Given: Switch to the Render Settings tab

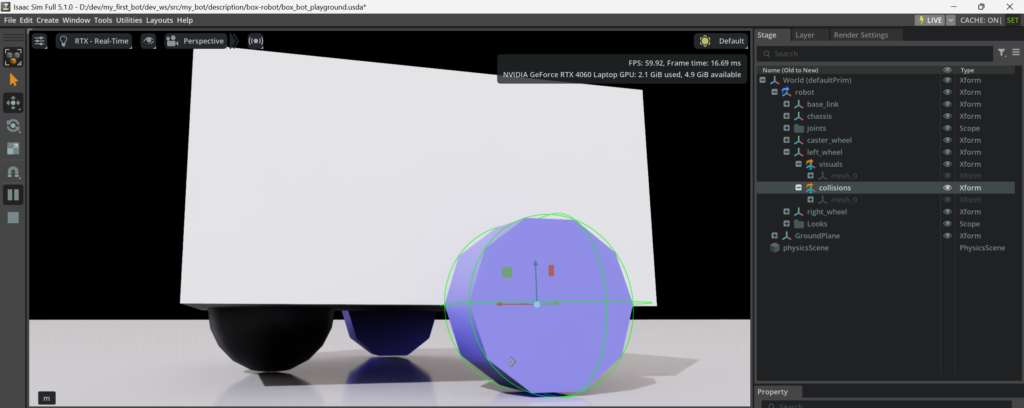Looking at the screenshot, I should tap(860, 35).
